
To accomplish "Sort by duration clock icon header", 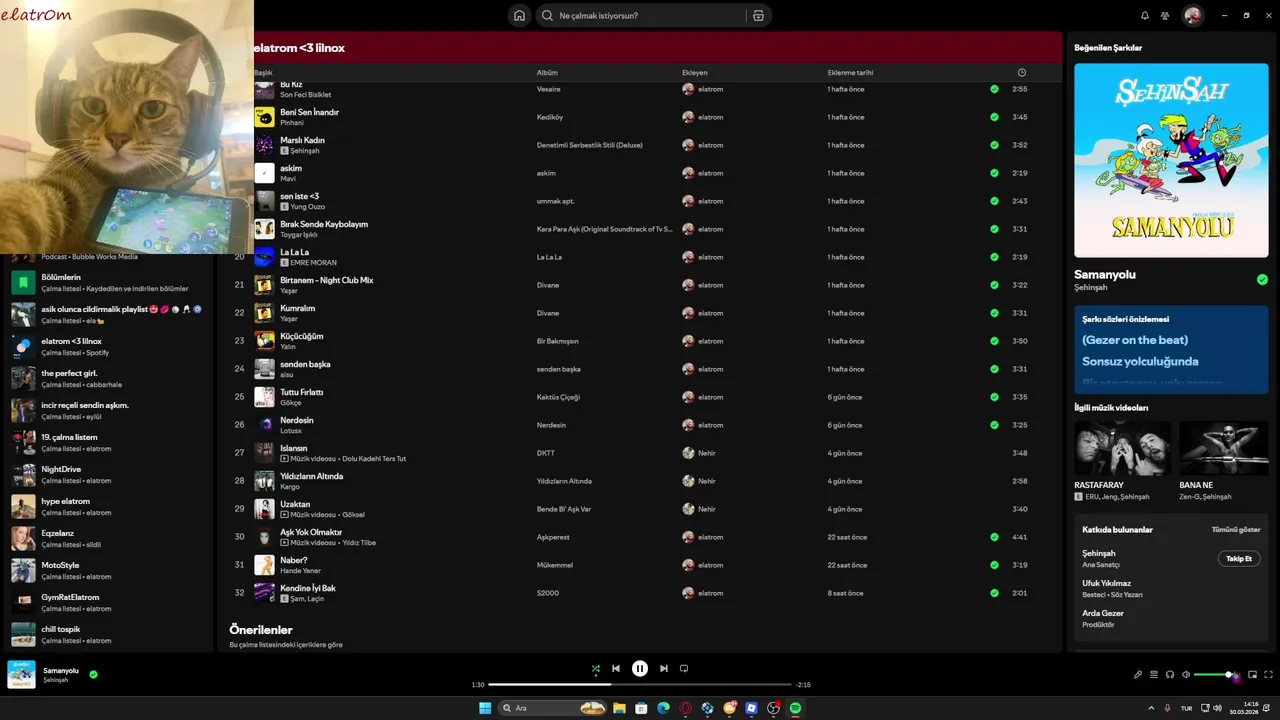I will pyautogui.click(x=1021, y=73).
